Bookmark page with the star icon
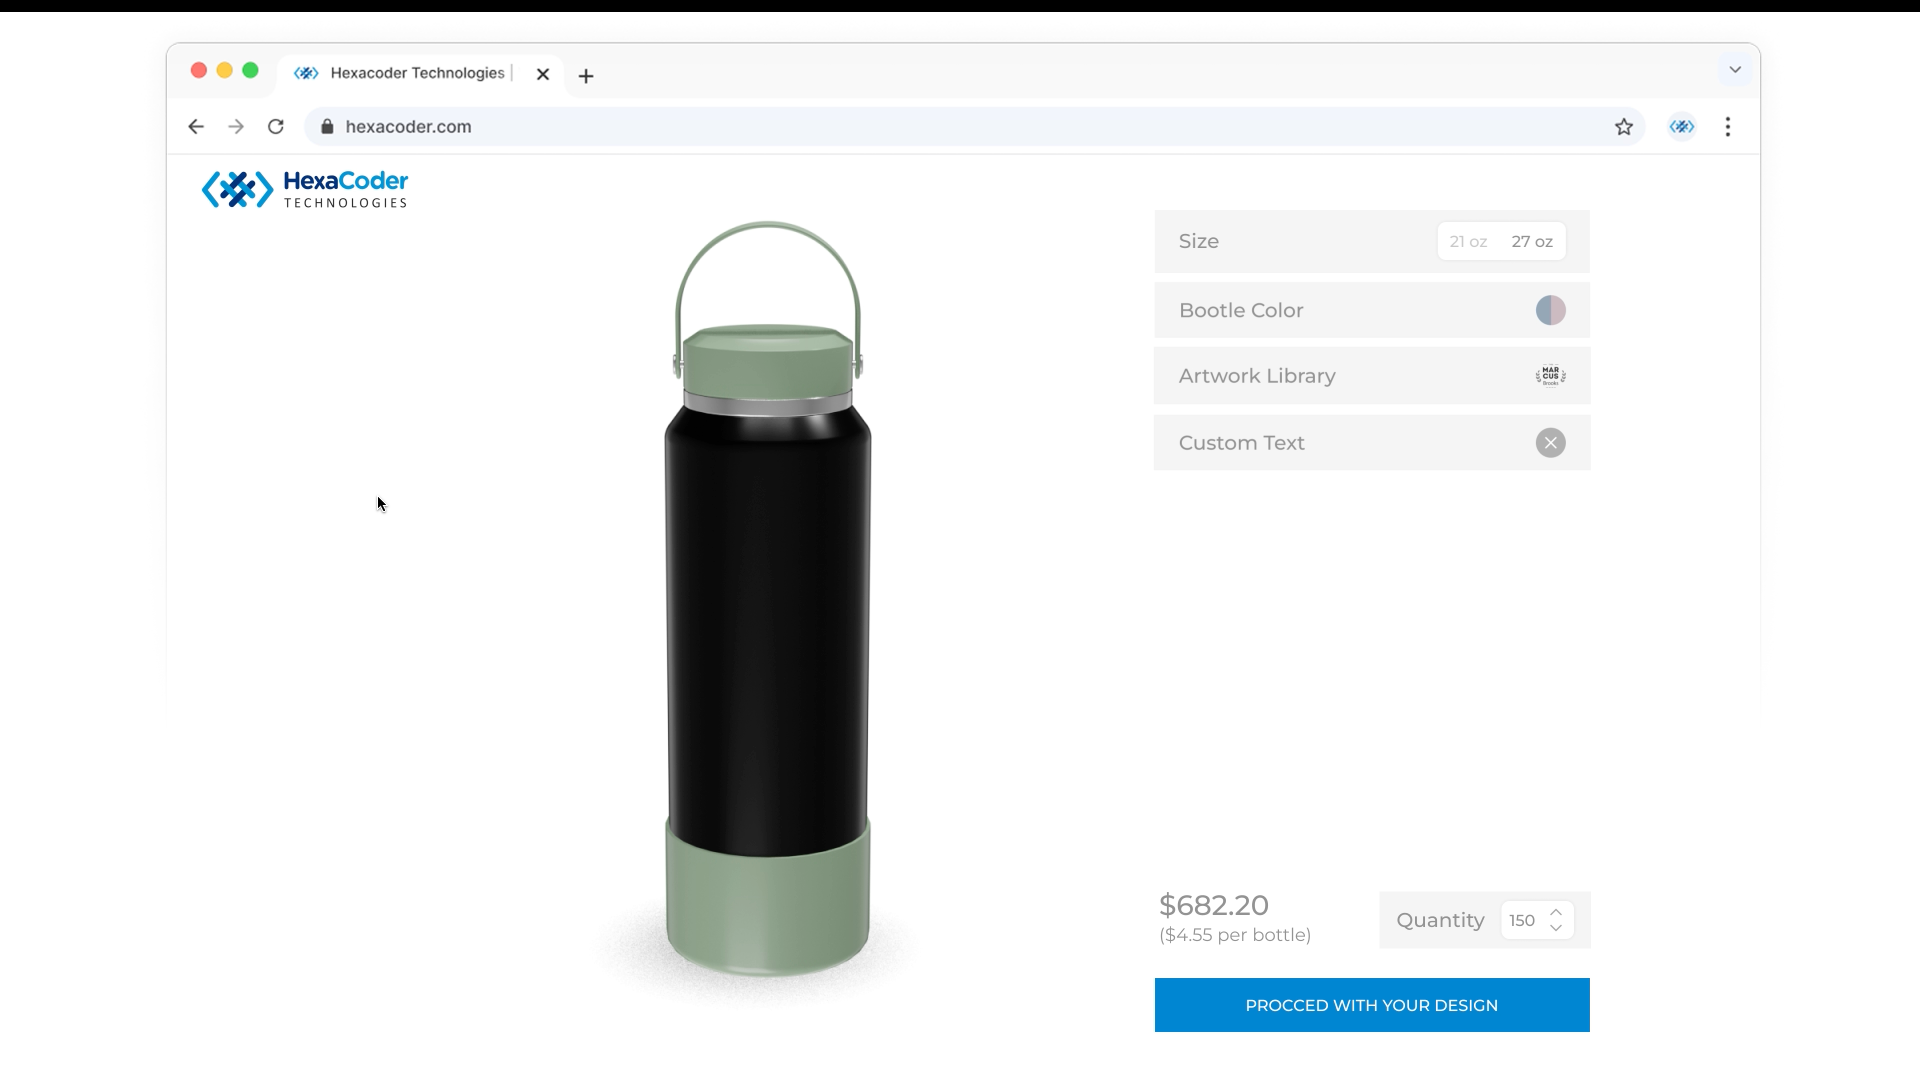Screen dimensions: 1920x1080 (1624, 127)
